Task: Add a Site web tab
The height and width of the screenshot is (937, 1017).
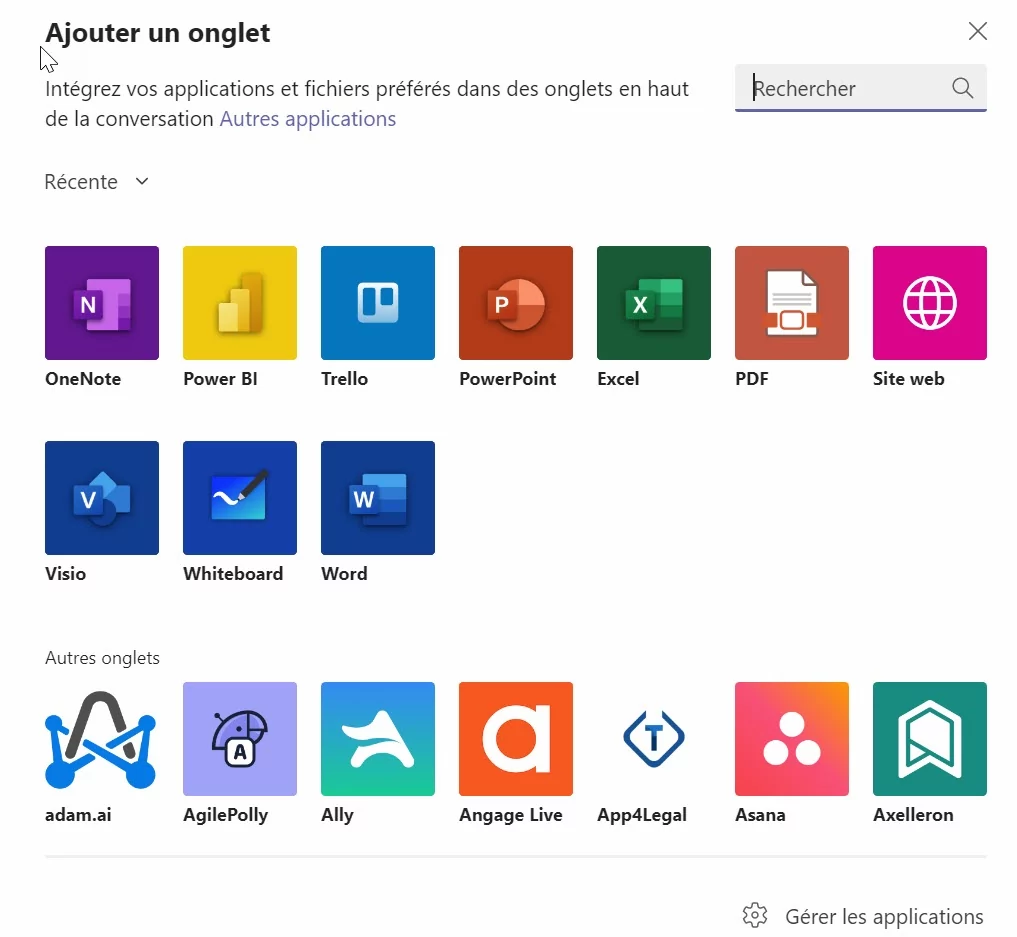Action: (x=930, y=303)
